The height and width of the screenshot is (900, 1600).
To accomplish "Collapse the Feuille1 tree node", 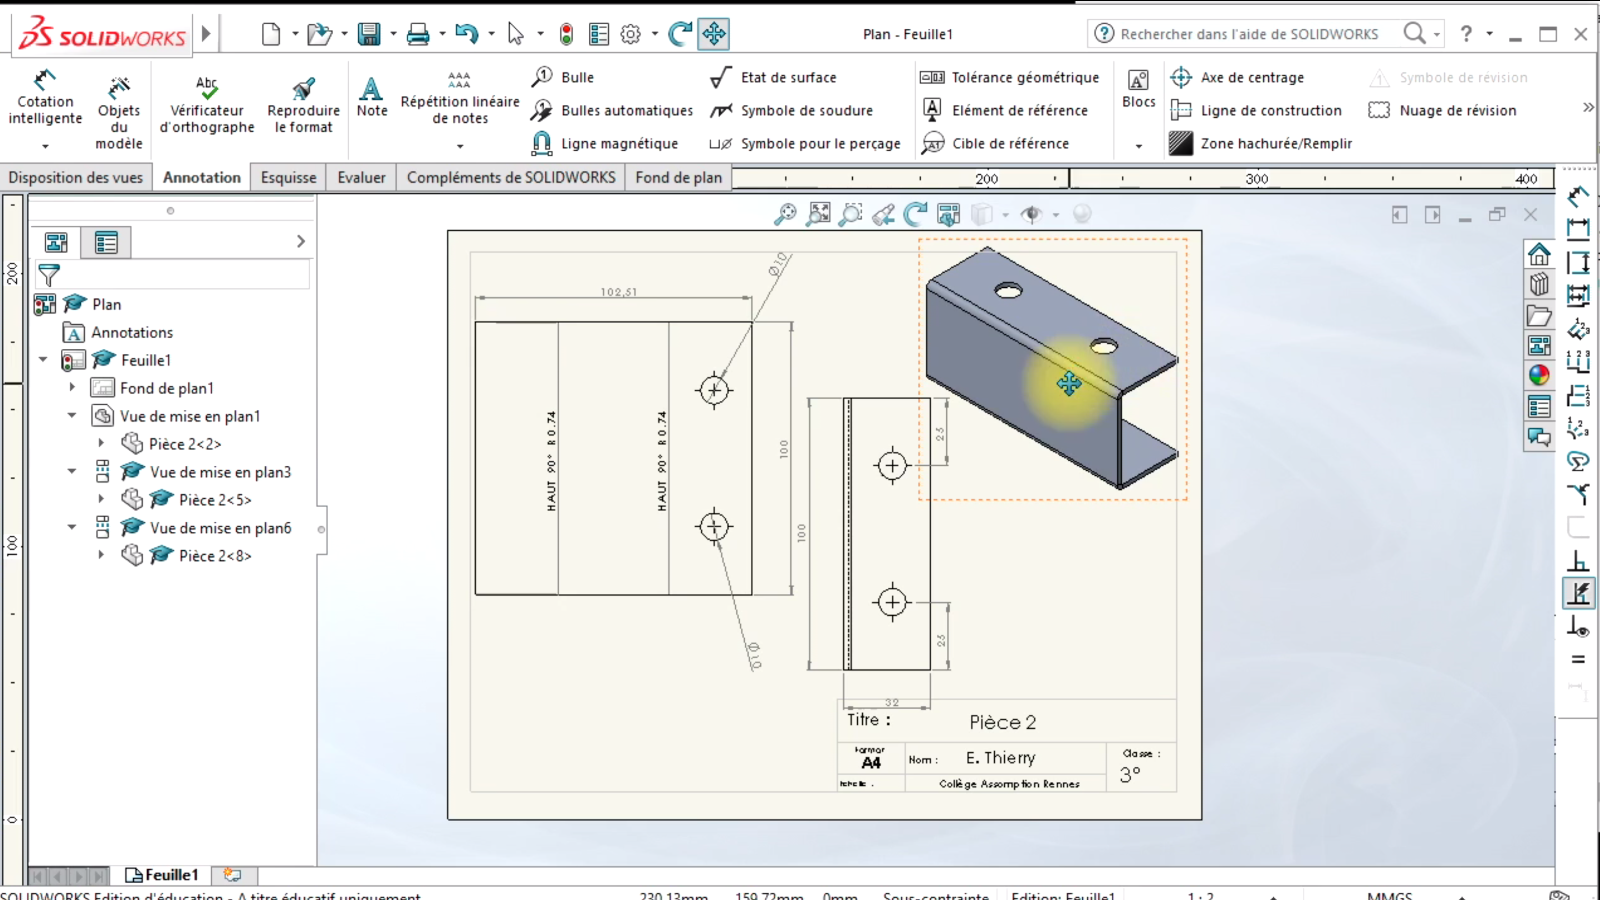I will click(43, 360).
